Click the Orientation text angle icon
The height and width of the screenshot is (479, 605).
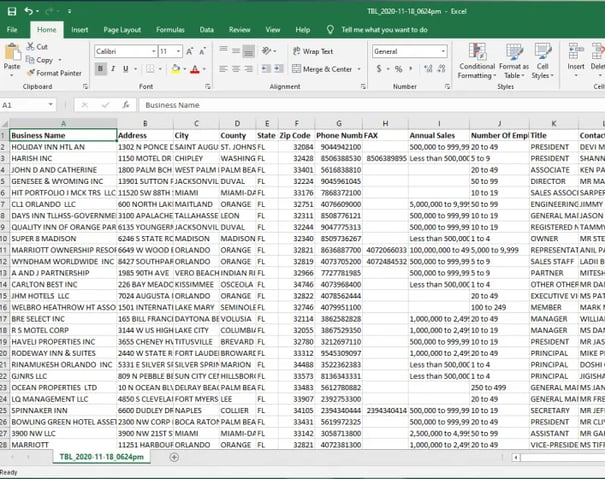(x=266, y=51)
